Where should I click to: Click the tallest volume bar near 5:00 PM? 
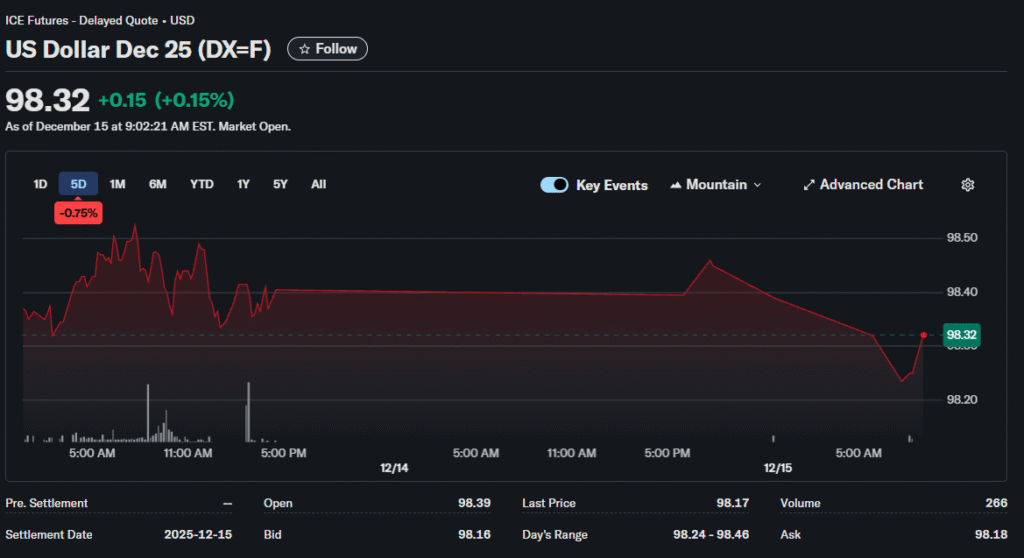point(248,412)
